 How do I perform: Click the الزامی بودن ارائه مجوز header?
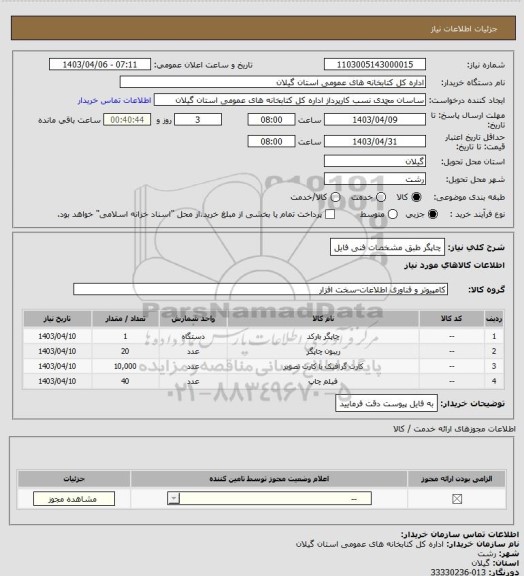pyautogui.click(x=457, y=479)
